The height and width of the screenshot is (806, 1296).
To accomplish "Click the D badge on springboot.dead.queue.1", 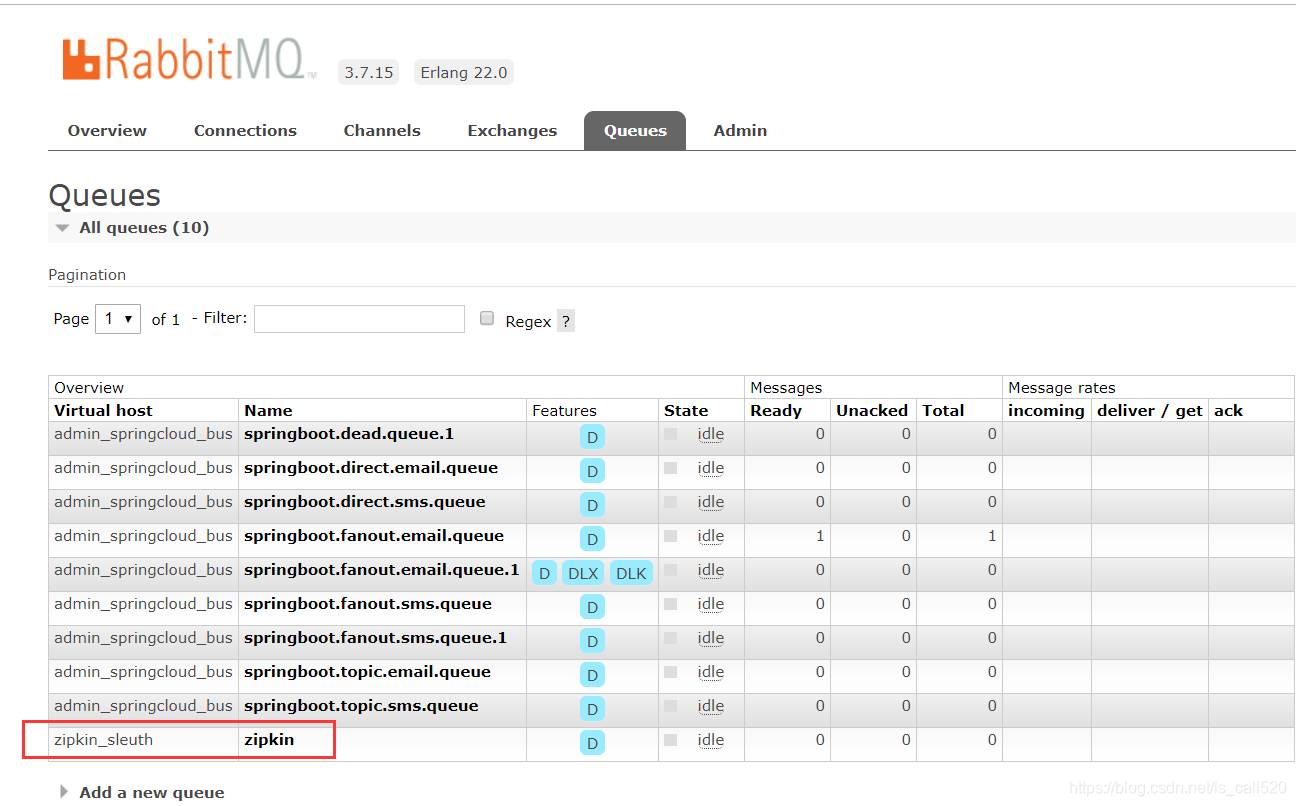I will (x=592, y=437).
